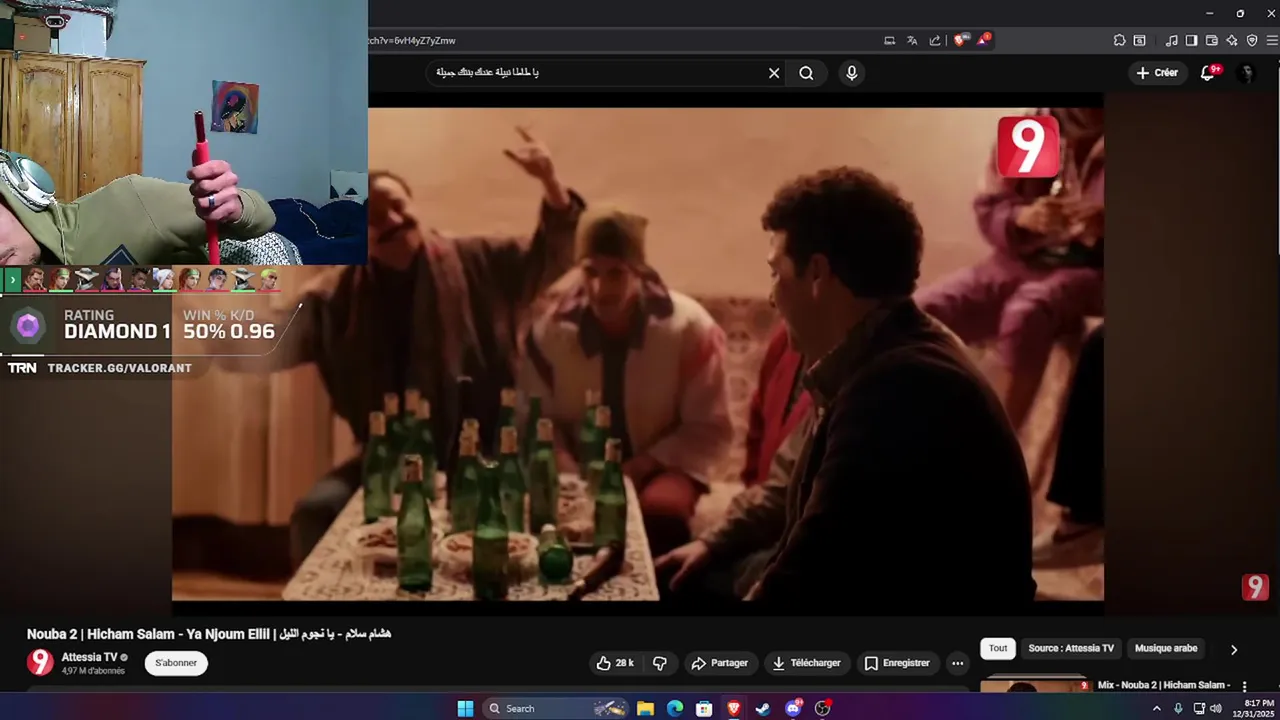Toggle the browser sidebar panel icon
This screenshot has height=720, width=1280.
click(x=1191, y=41)
